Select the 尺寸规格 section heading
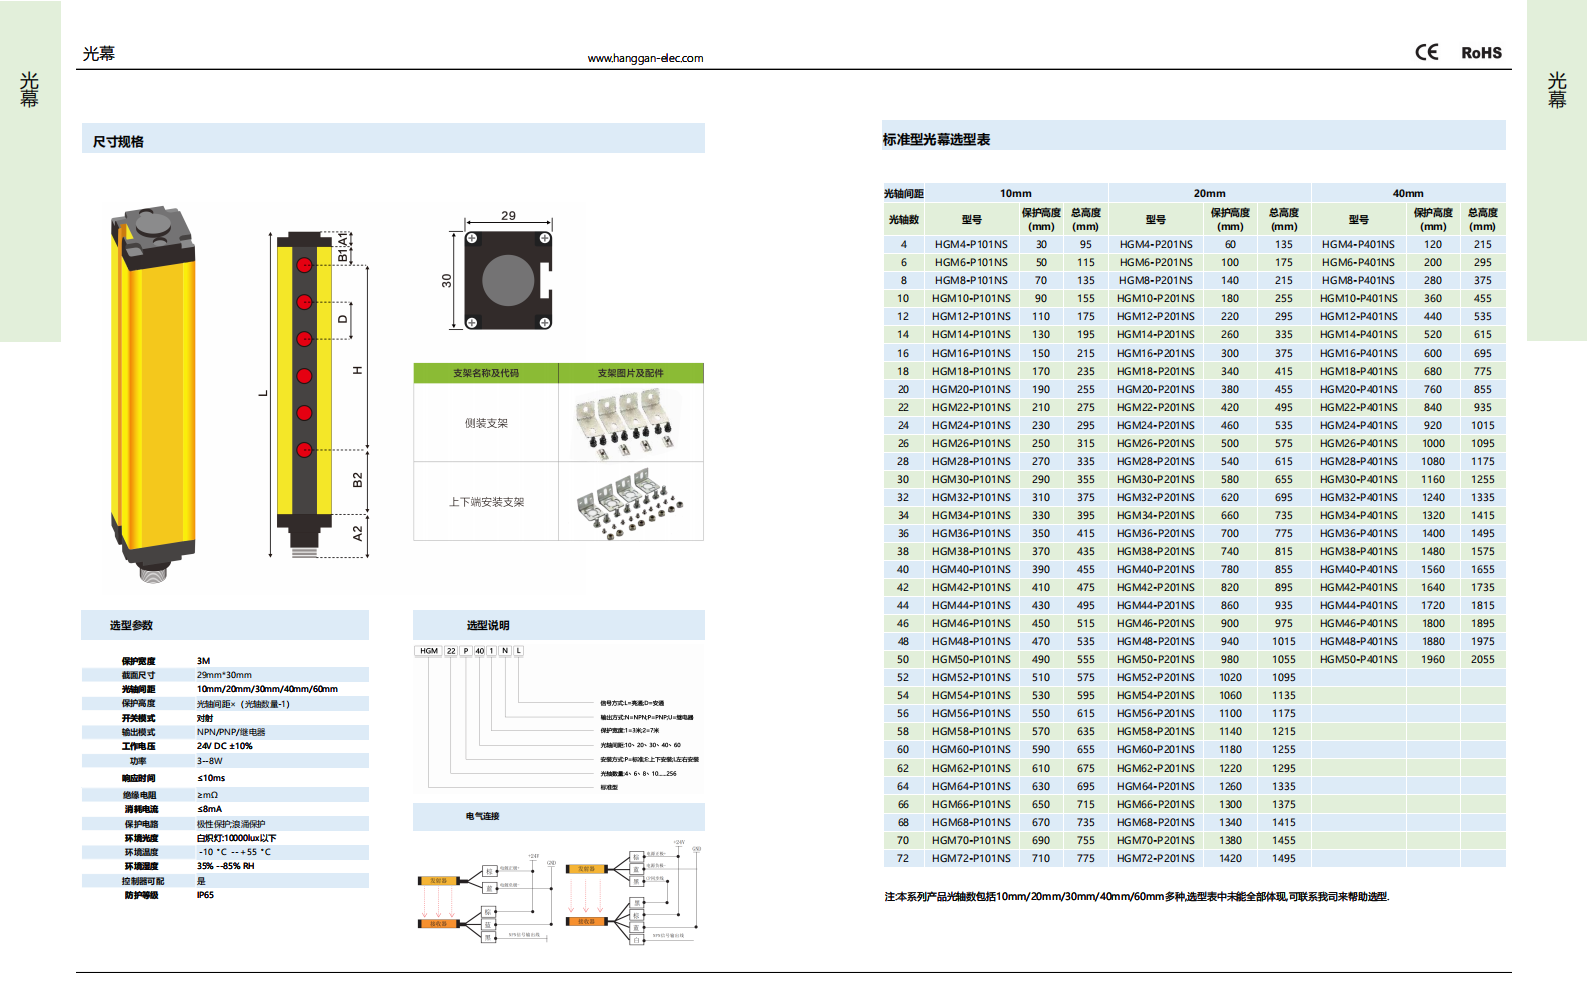Screen dimensions: 1587x986 click(118, 141)
